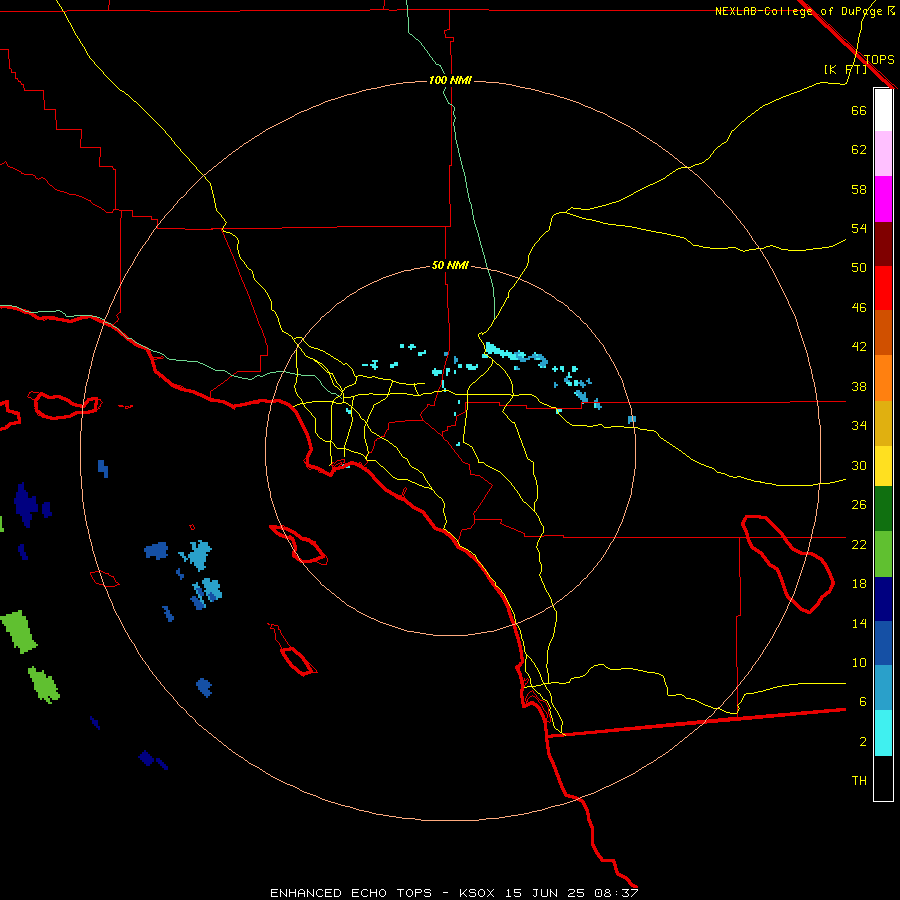Click legend value "14"

(859, 623)
